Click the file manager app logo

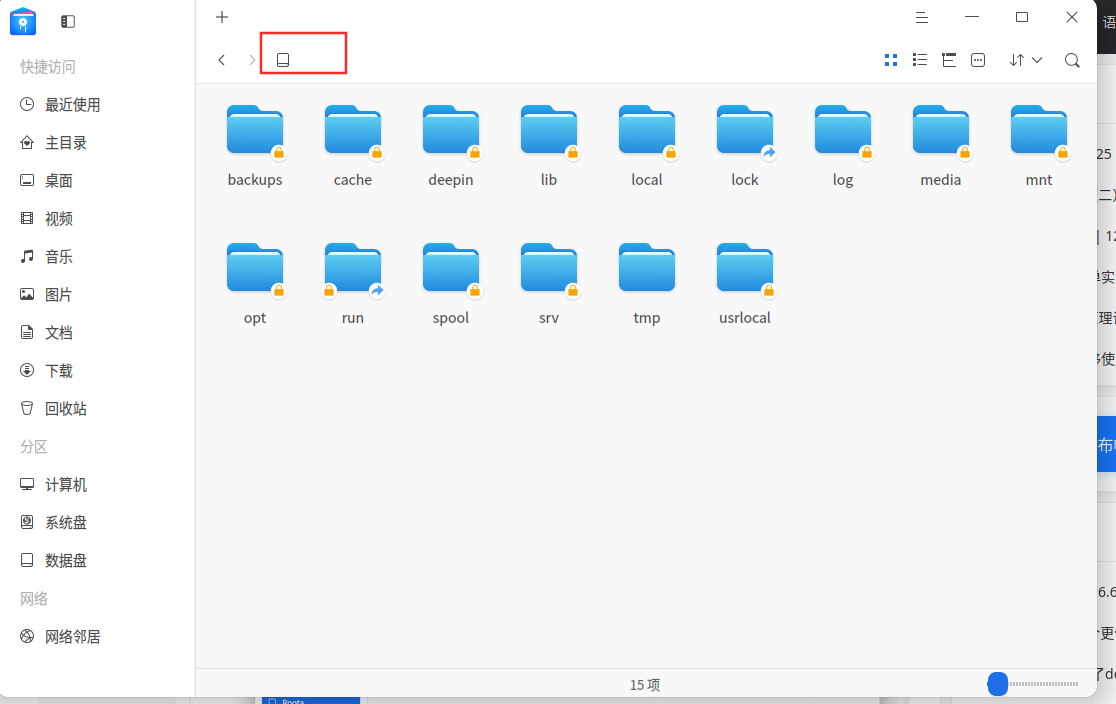(x=23, y=21)
